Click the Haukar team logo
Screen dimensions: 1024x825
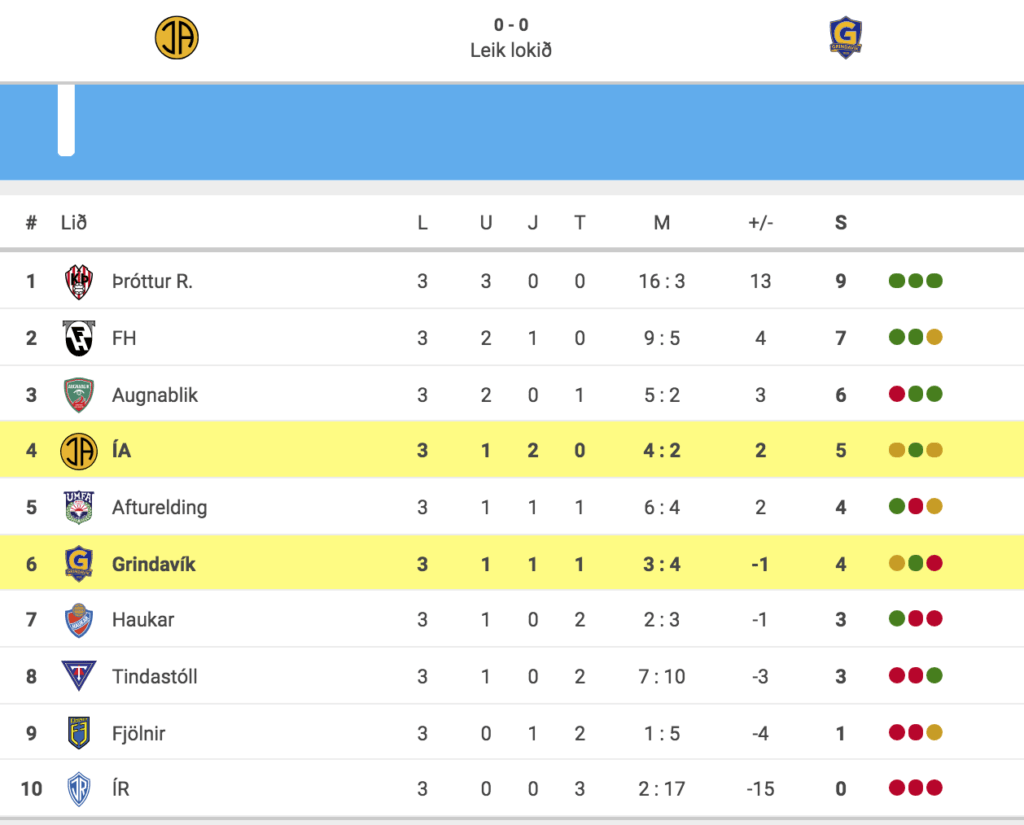79,620
